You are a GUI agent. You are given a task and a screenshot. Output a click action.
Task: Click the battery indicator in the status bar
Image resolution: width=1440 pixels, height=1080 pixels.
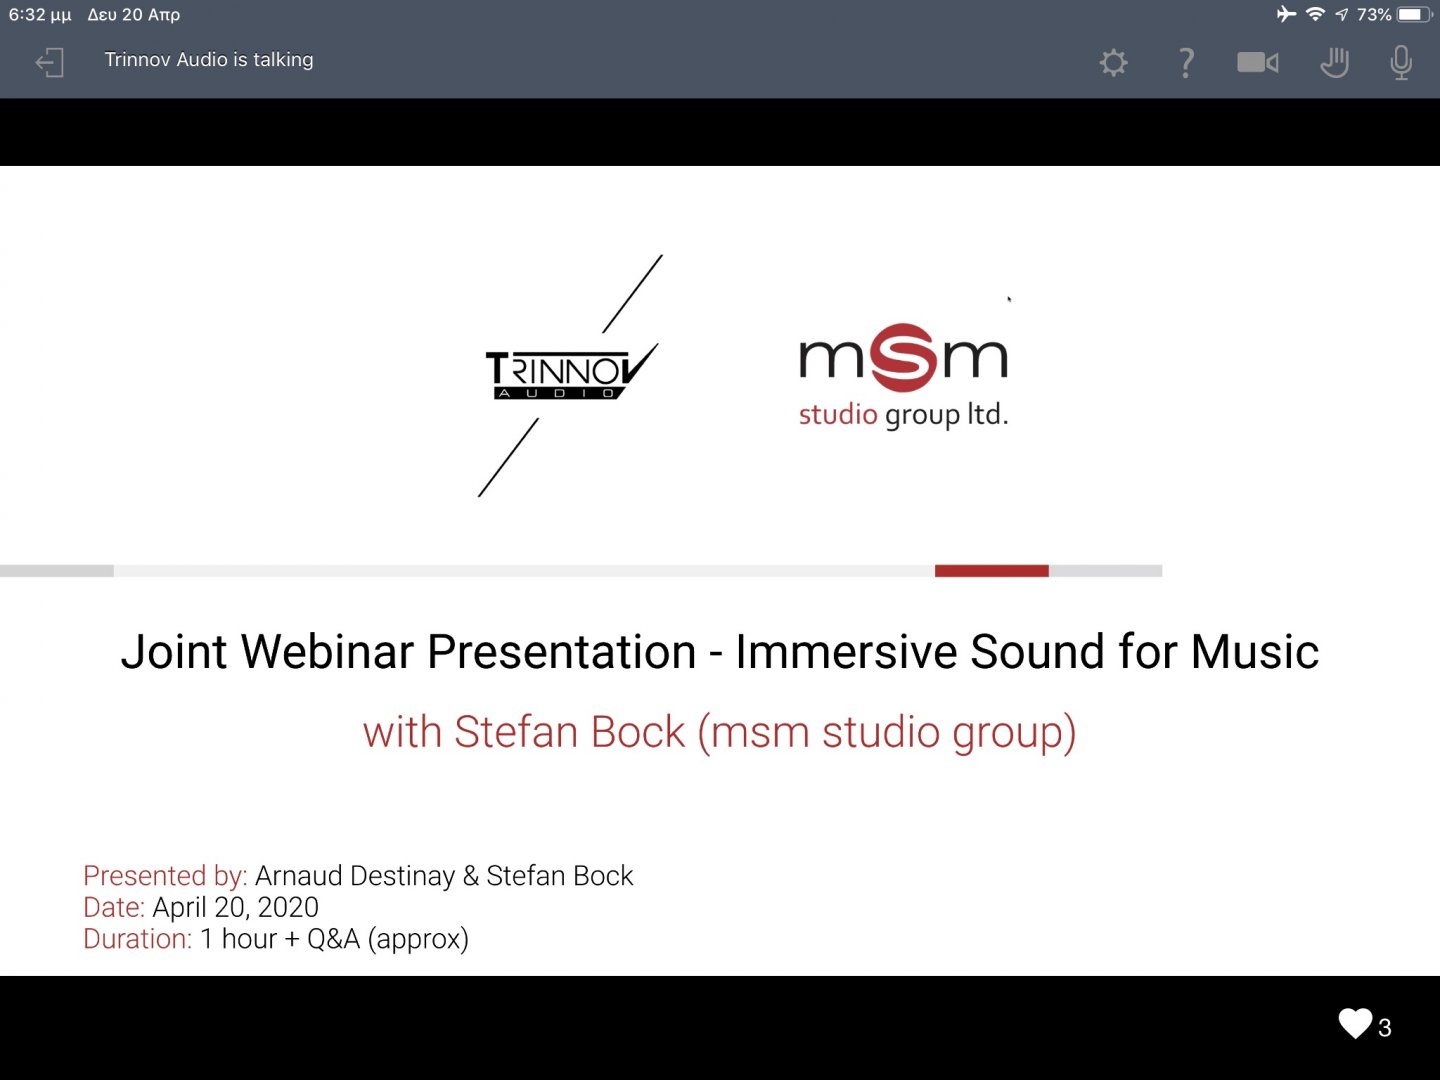[x=1414, y=14]
